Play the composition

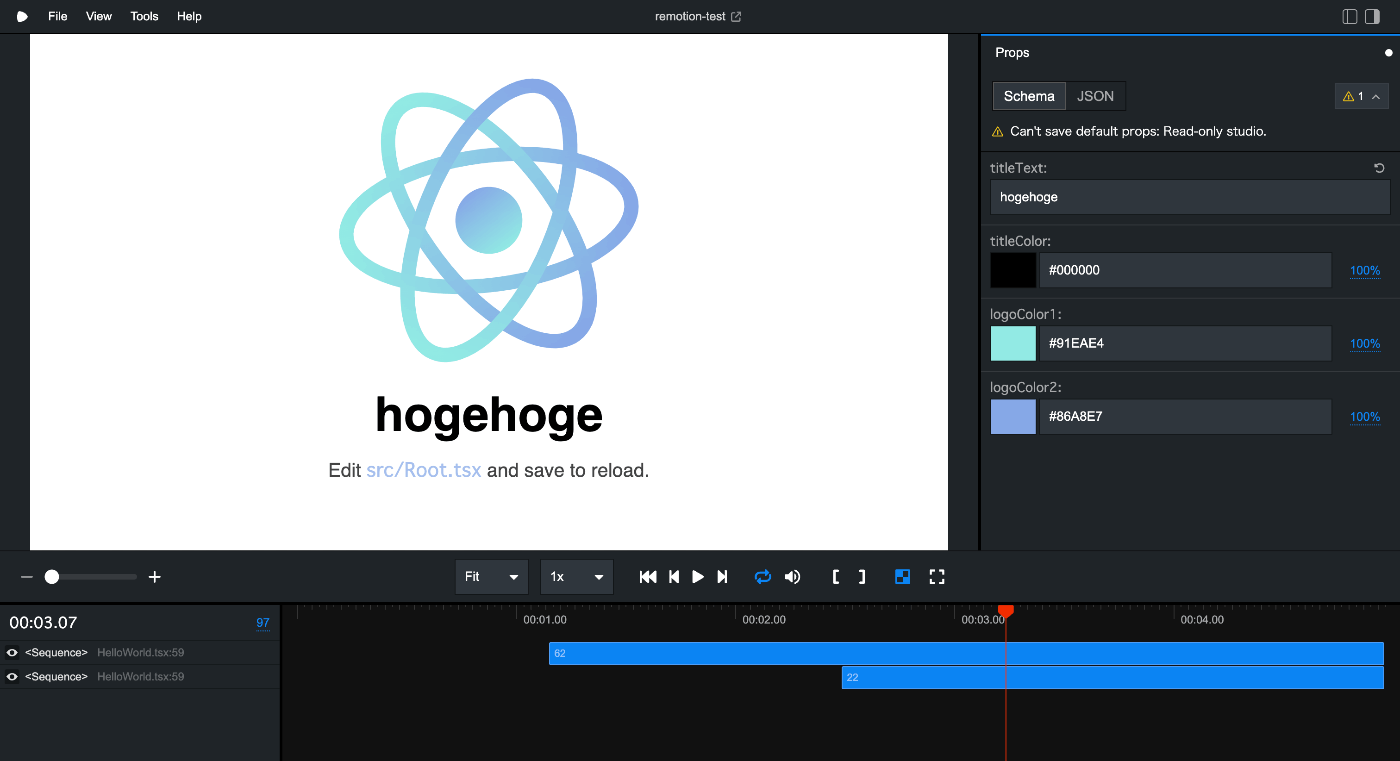(698, 577)
